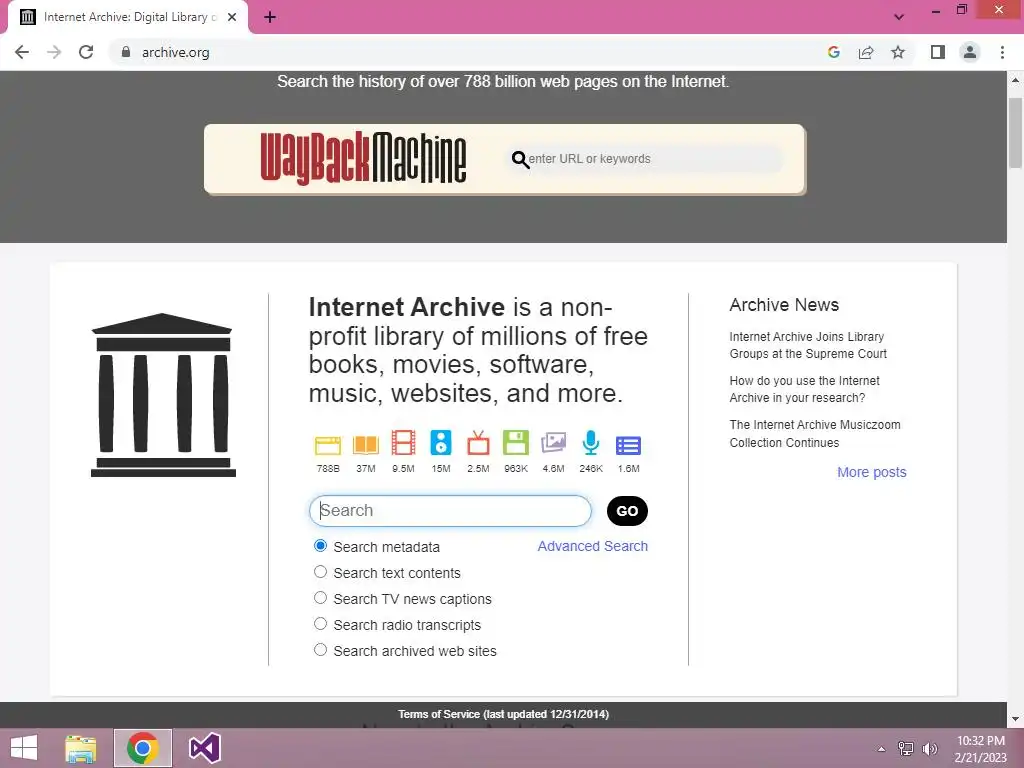Viewport: 1024px width, 768px height.
Task: Open the images icon labeled 4.6M
Action: point(553,443)
